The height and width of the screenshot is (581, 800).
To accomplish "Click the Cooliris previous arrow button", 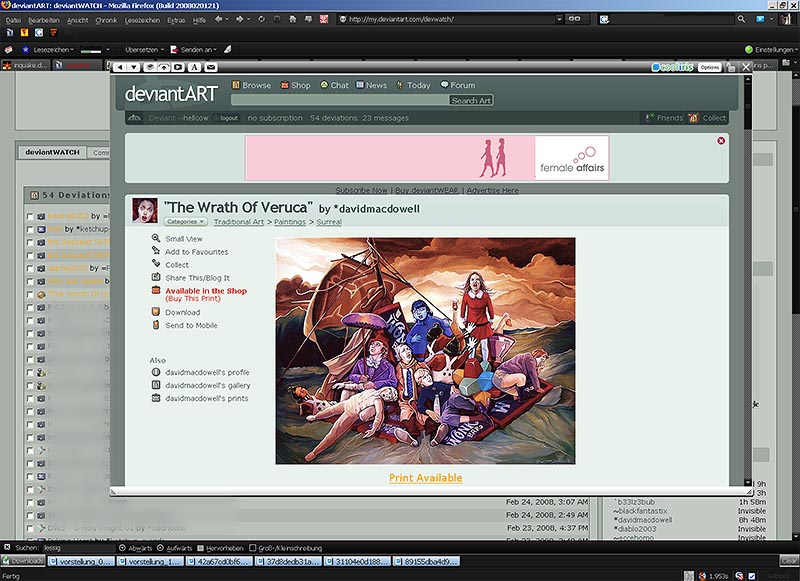I will (x=119, y=67).
